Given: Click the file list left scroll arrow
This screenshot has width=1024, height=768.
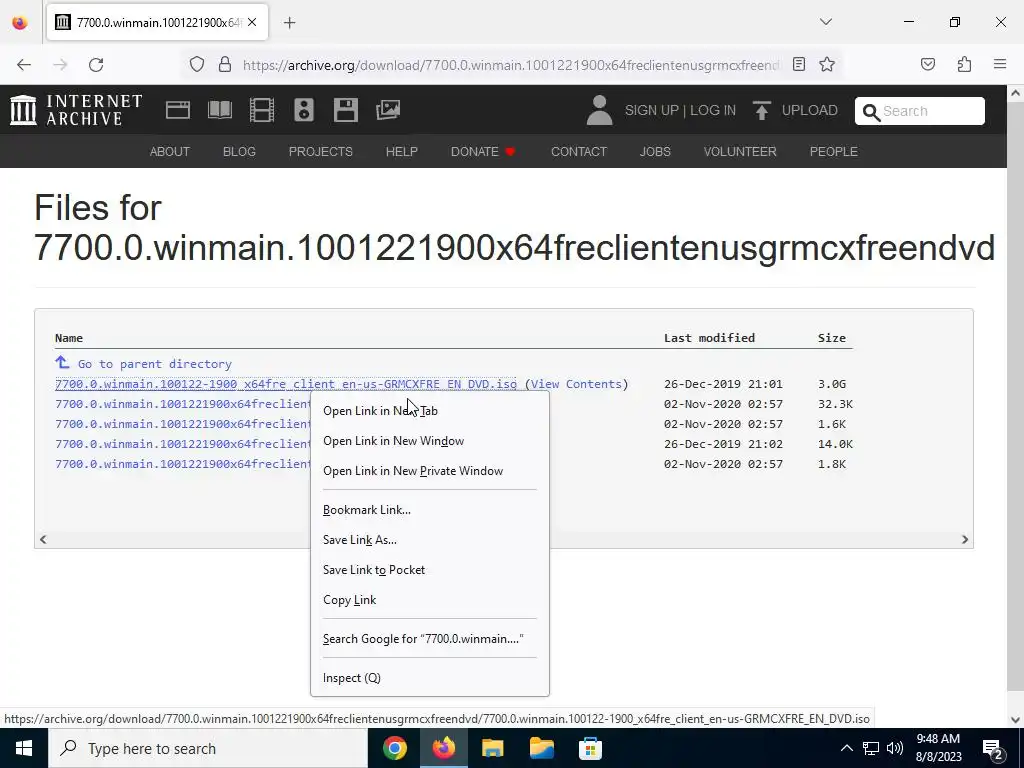Looking at the screenshot, I should [x=43, y=539].
